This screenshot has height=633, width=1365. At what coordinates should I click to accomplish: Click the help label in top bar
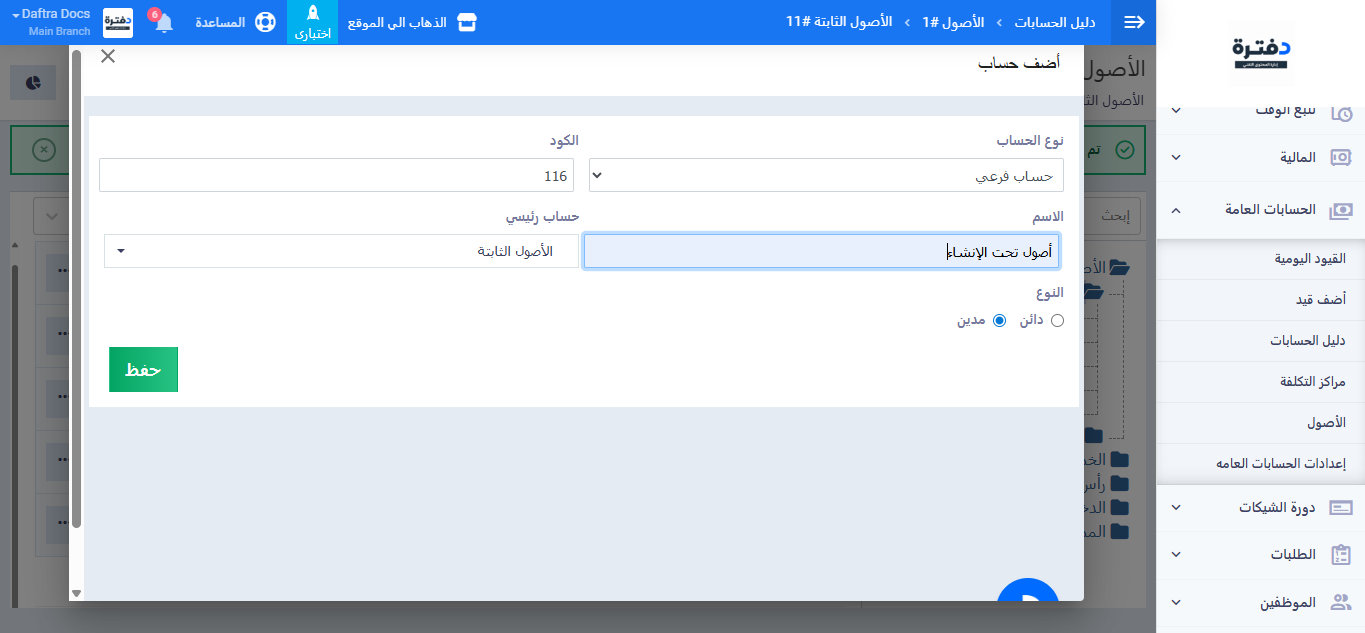pos(220,22)
